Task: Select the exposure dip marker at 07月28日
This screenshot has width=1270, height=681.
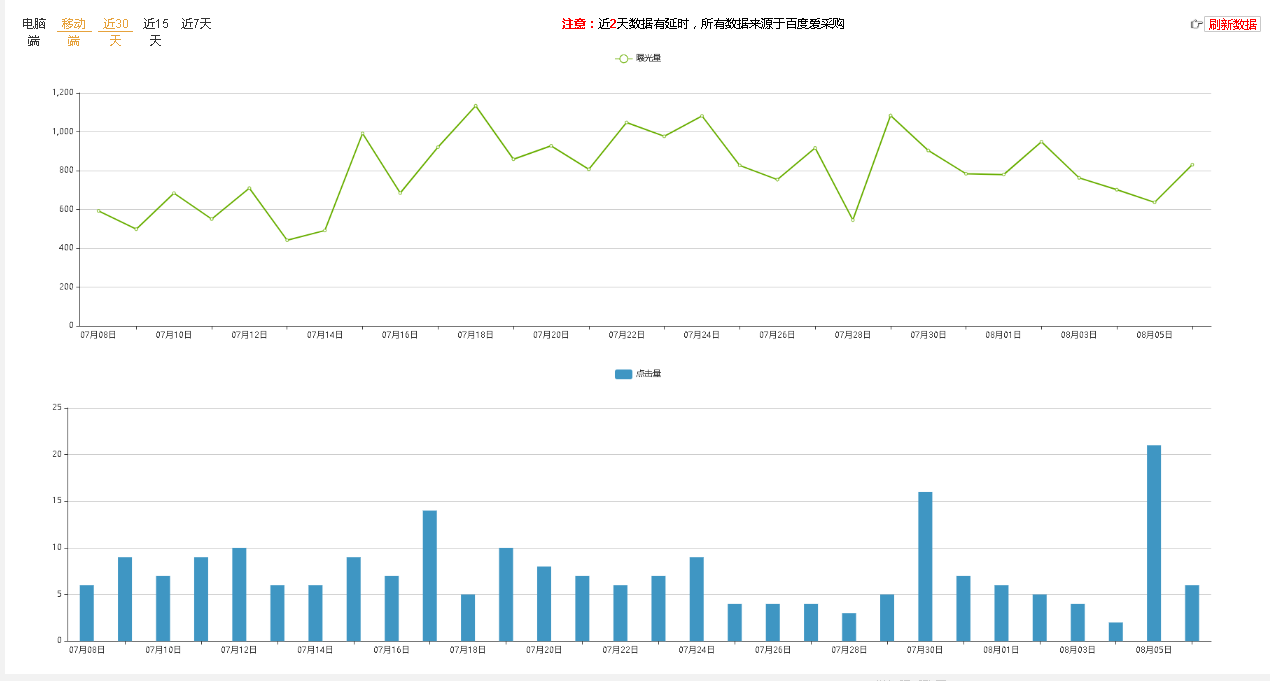Action: pos(853,219)
